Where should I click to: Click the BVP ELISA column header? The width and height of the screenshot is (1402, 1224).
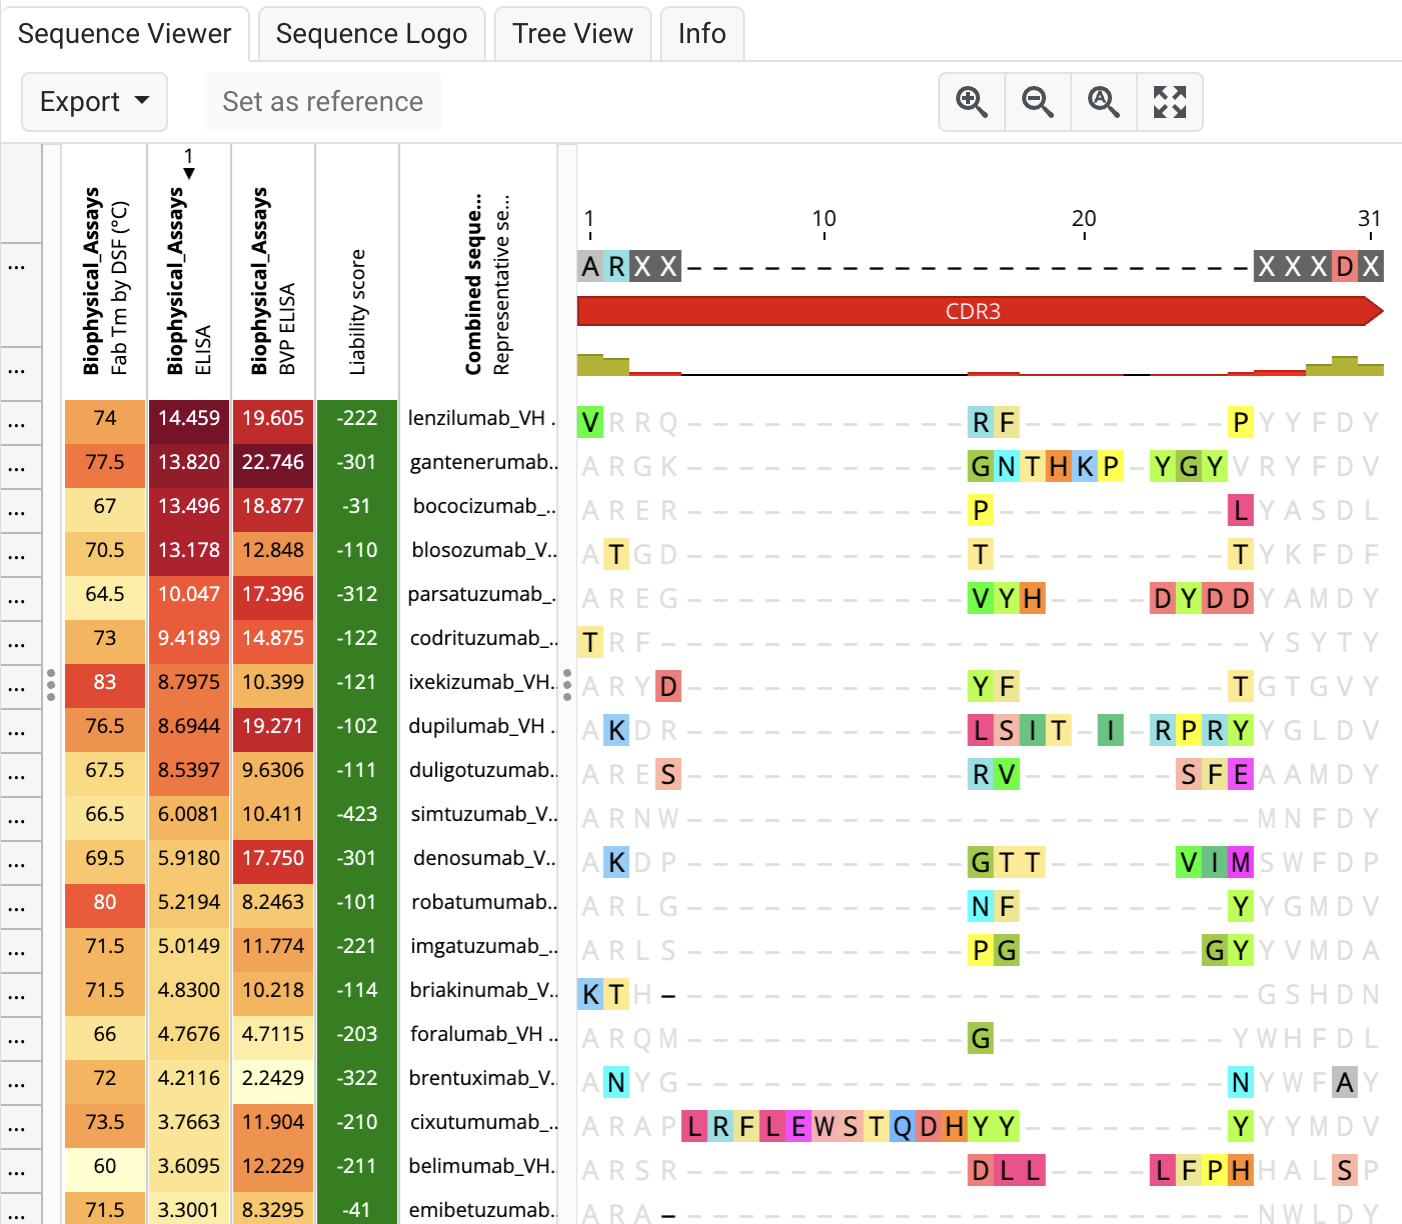(x=273, y=282)
